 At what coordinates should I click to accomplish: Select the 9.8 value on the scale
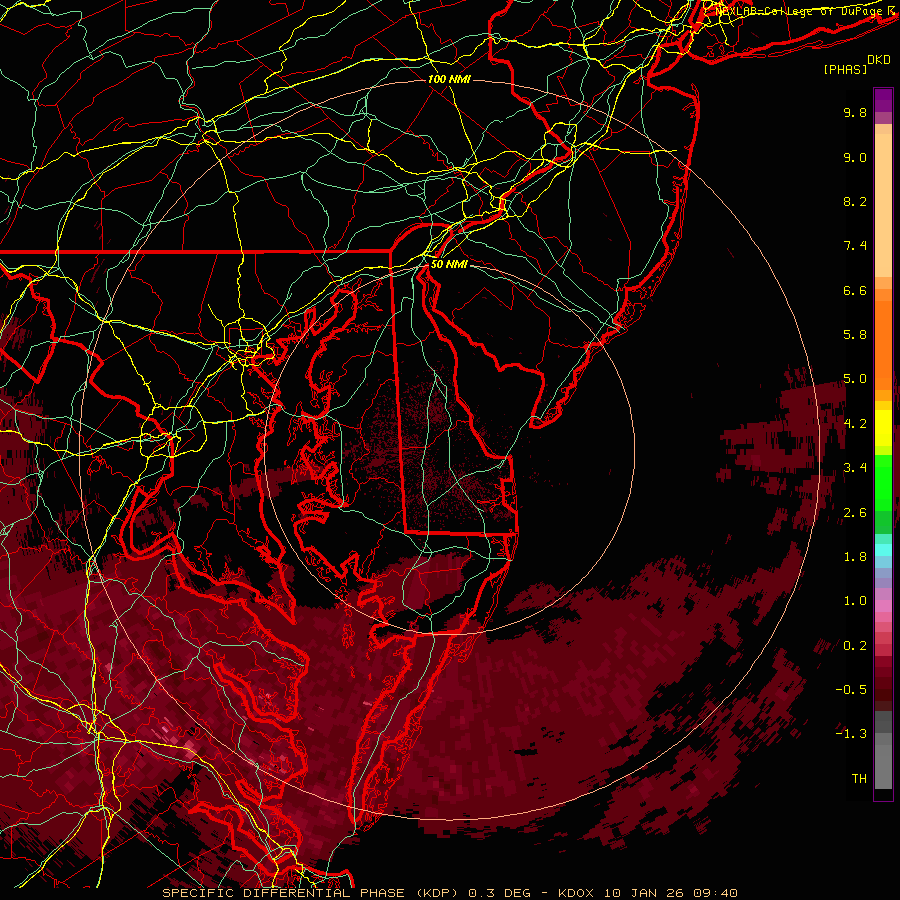[855, 112]
